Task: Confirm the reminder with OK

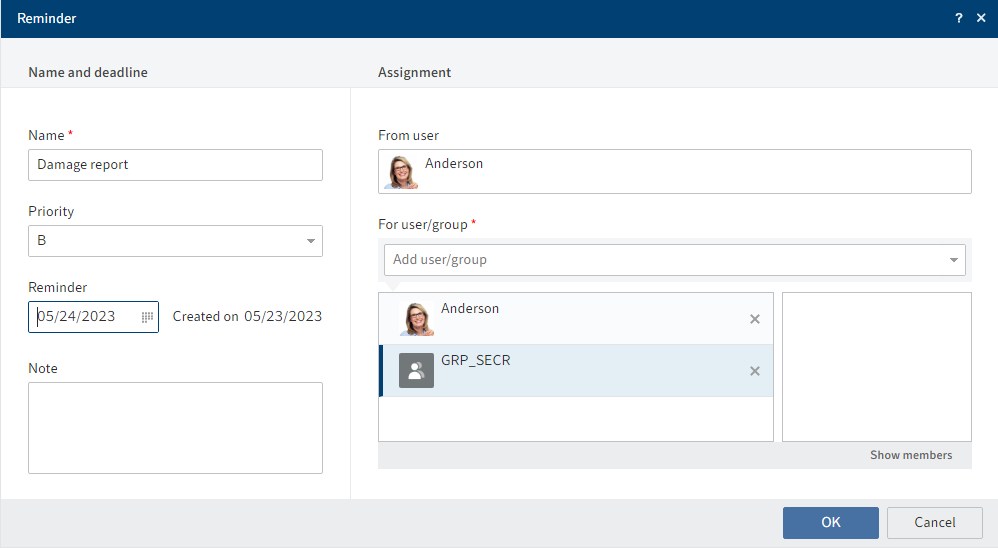Action: 830,522
